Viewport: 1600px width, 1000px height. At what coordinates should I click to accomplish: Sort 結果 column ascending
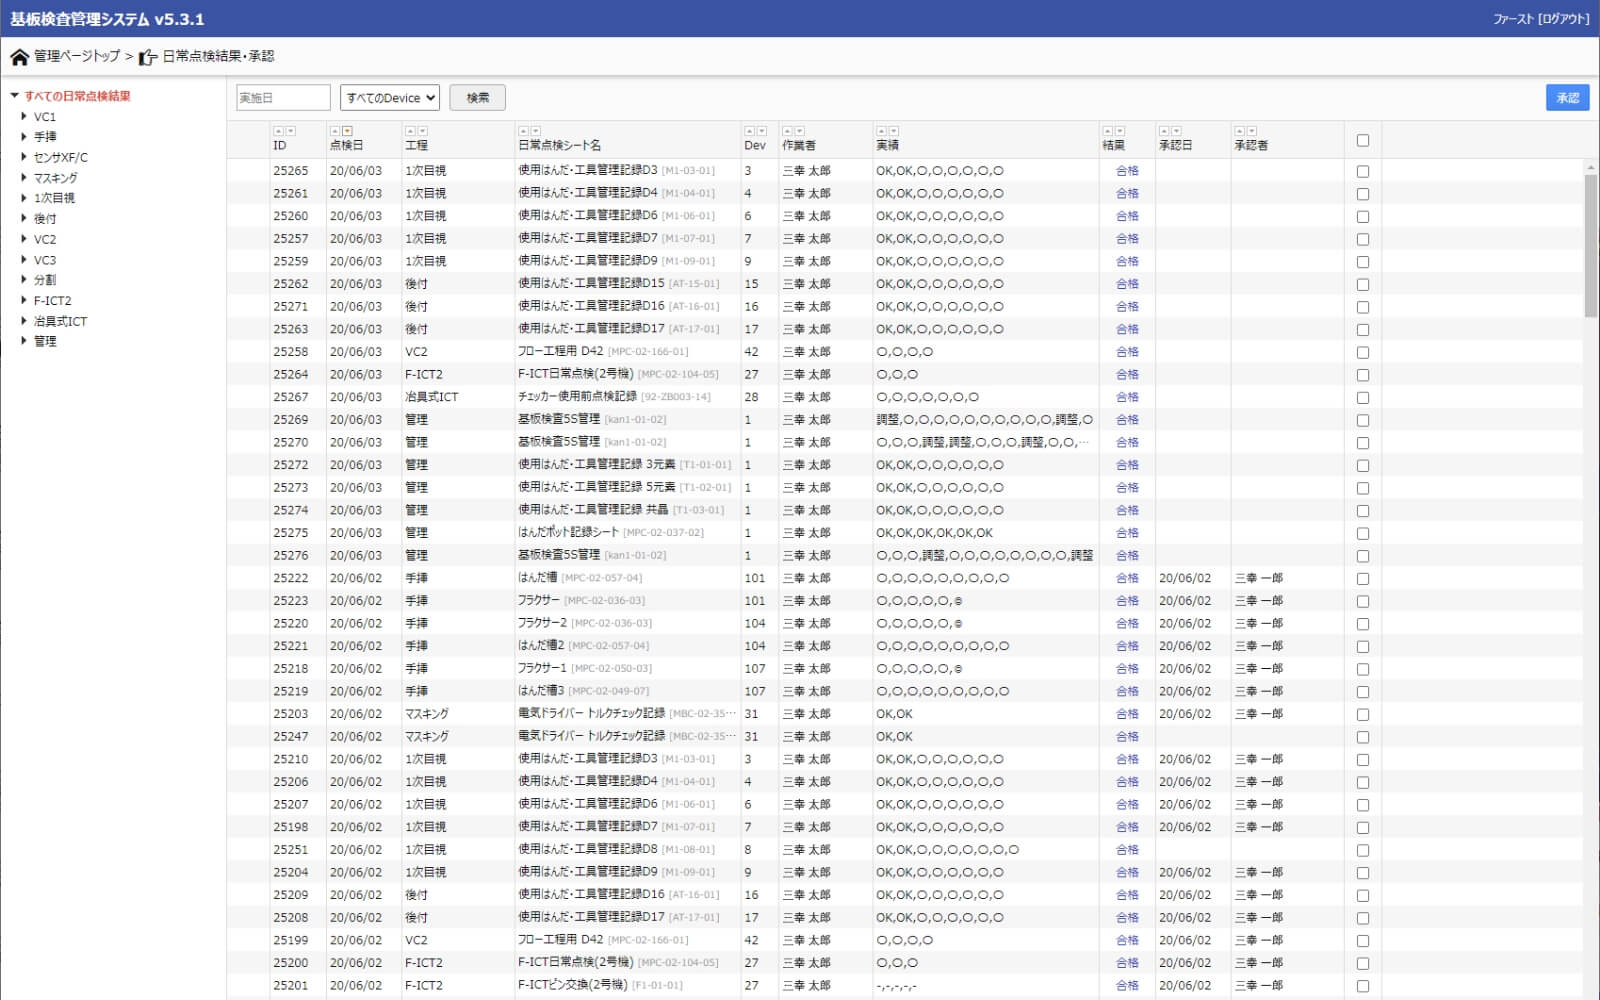[1107, 131]
